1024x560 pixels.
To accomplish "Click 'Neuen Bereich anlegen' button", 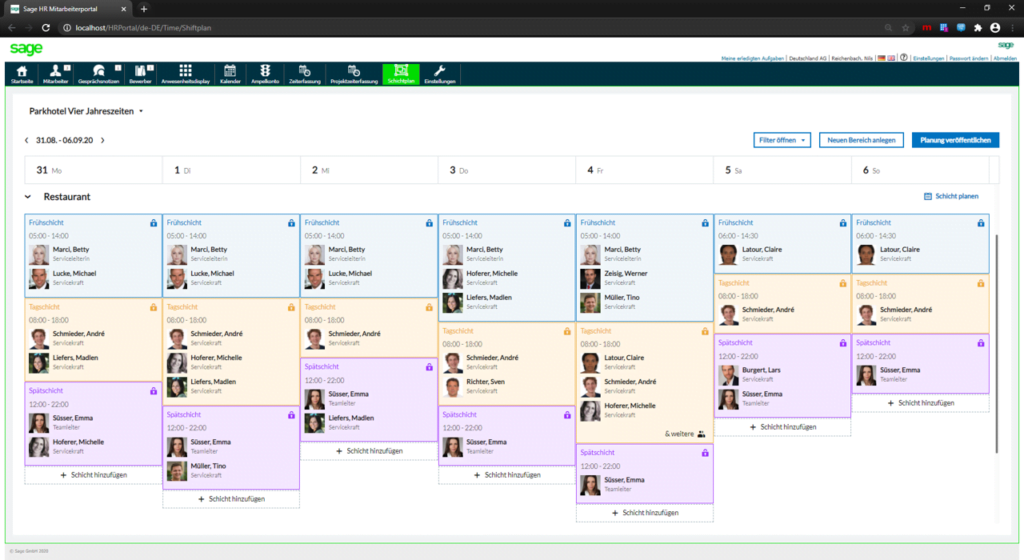I will click(861, 140).
